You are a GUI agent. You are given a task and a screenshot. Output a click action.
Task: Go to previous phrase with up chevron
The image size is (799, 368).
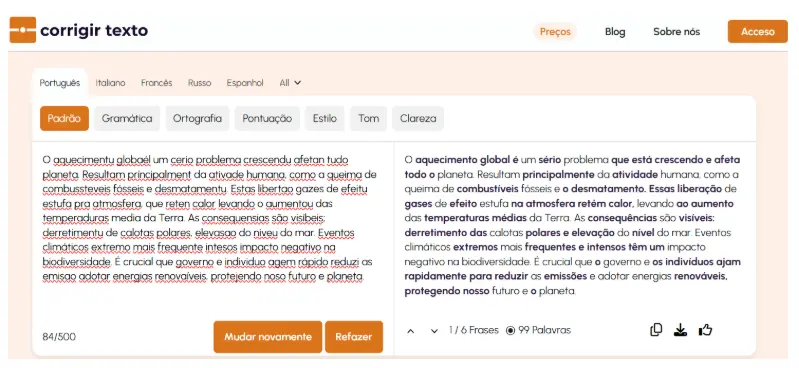click(x=411, y=331)
